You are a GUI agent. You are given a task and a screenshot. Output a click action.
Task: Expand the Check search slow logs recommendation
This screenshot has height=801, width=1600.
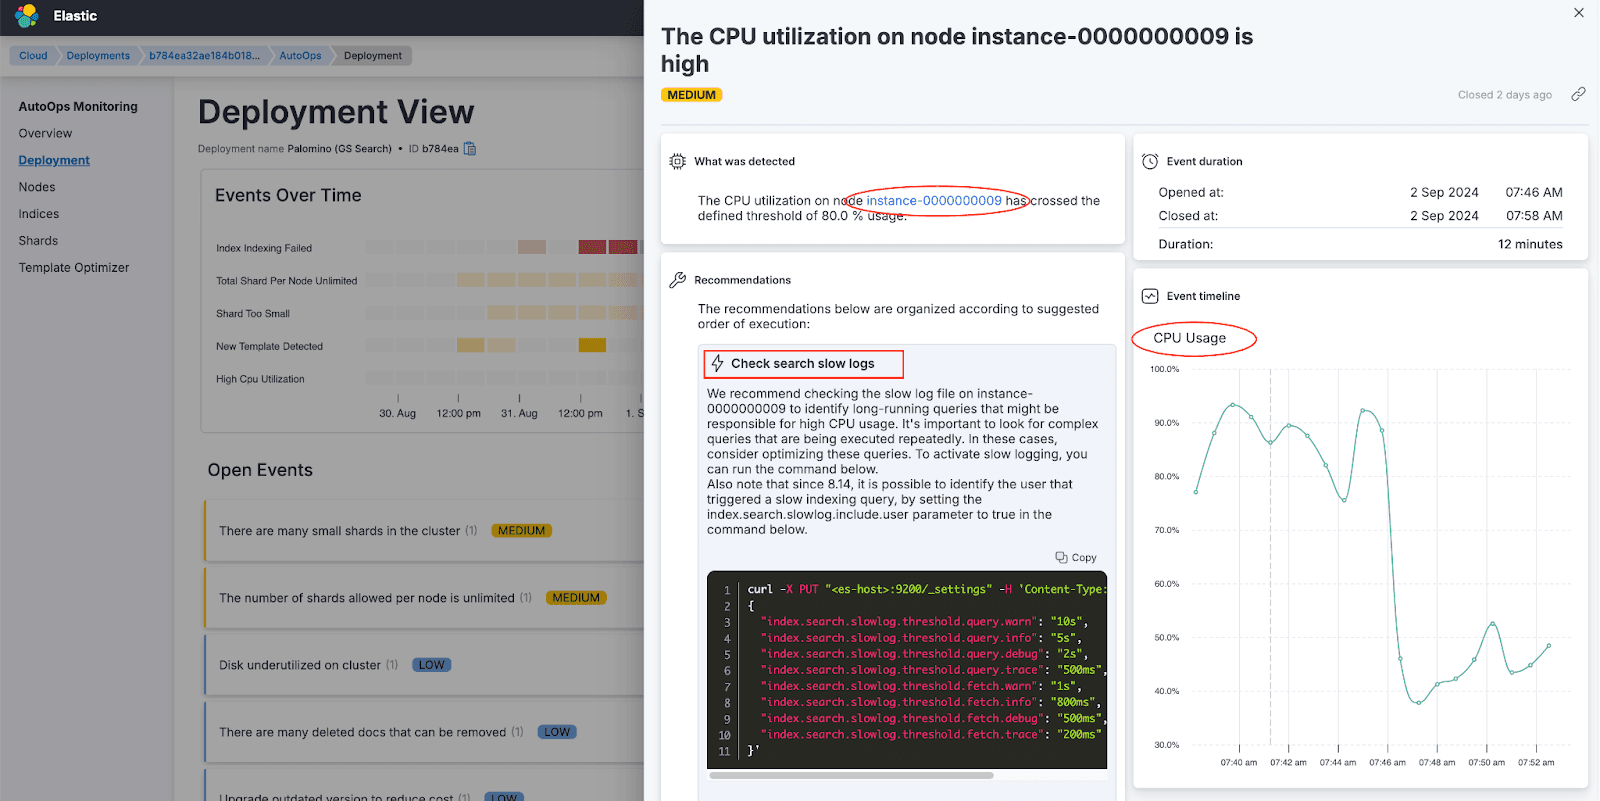[802, 364]
